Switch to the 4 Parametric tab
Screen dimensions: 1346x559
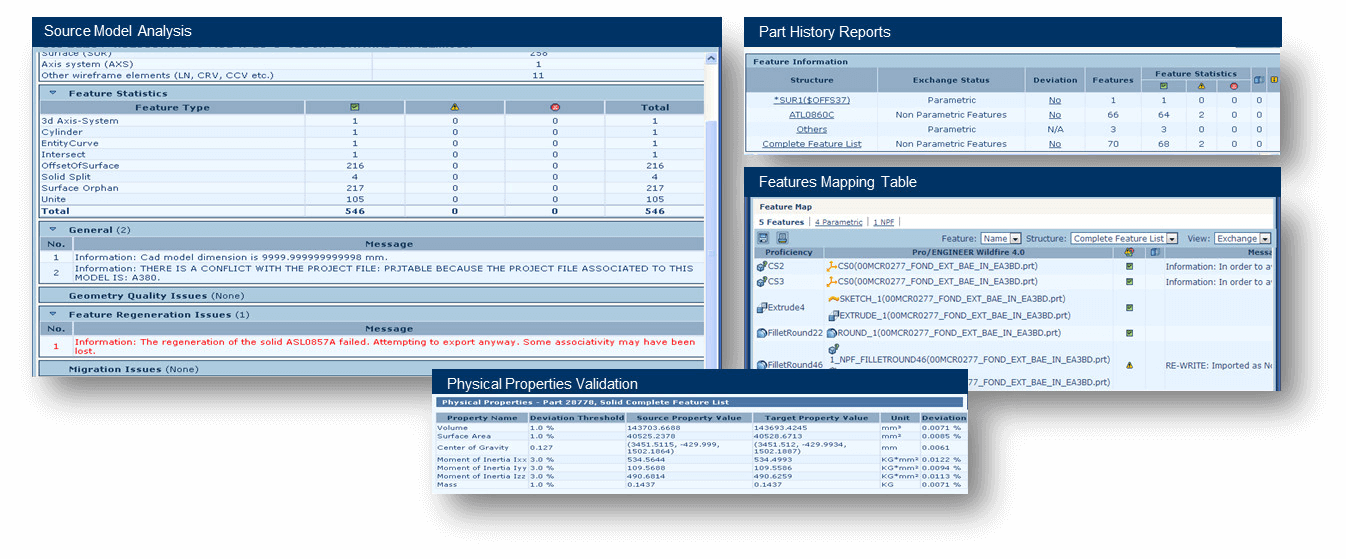pyautogui.click(x=838, y=222)
